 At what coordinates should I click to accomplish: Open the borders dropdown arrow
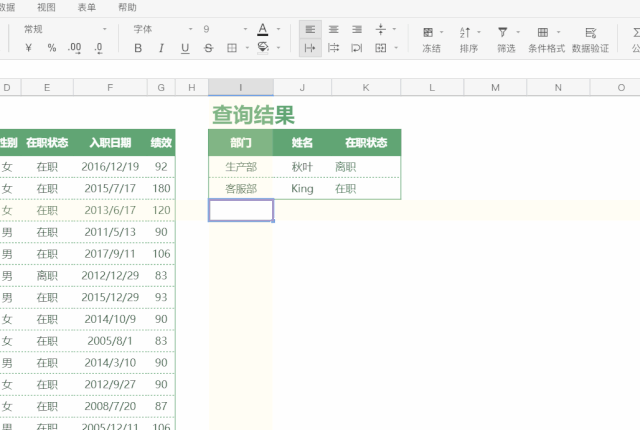pyautogui.click(x=247, y=48)
